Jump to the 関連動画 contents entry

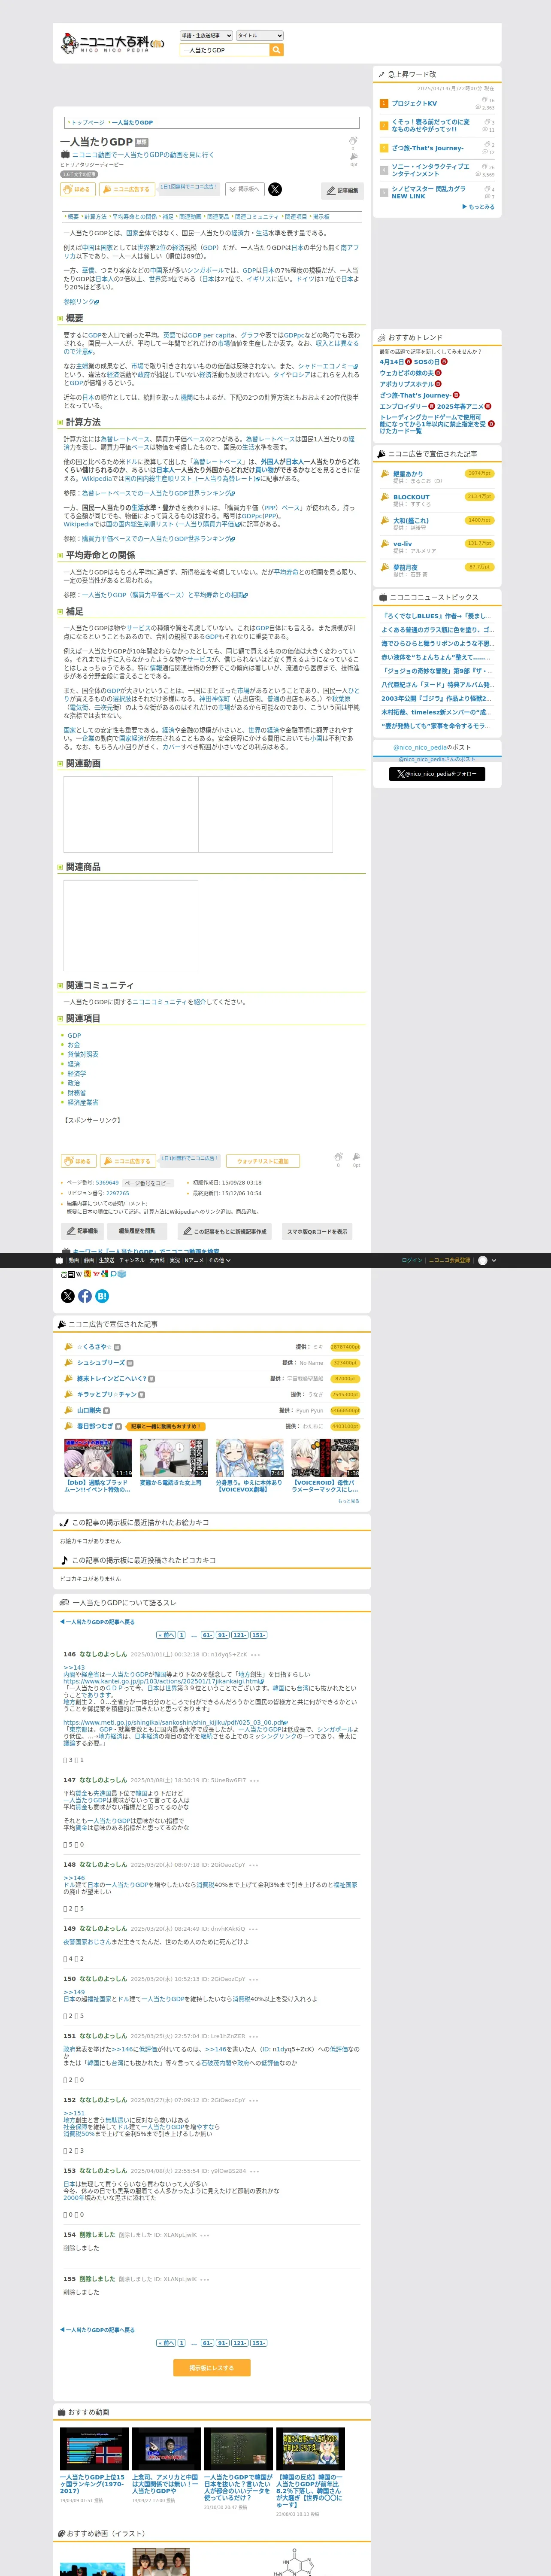tap(190, 216)
